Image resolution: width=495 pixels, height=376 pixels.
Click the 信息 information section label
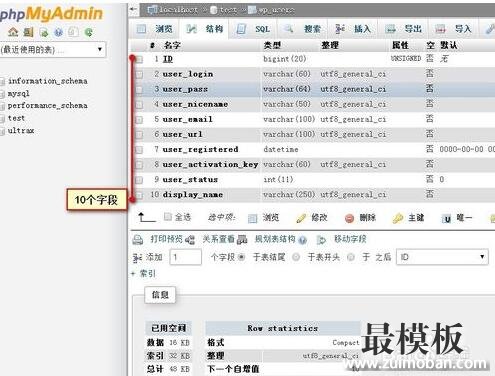pyautogui.click(x=160, y=295)
